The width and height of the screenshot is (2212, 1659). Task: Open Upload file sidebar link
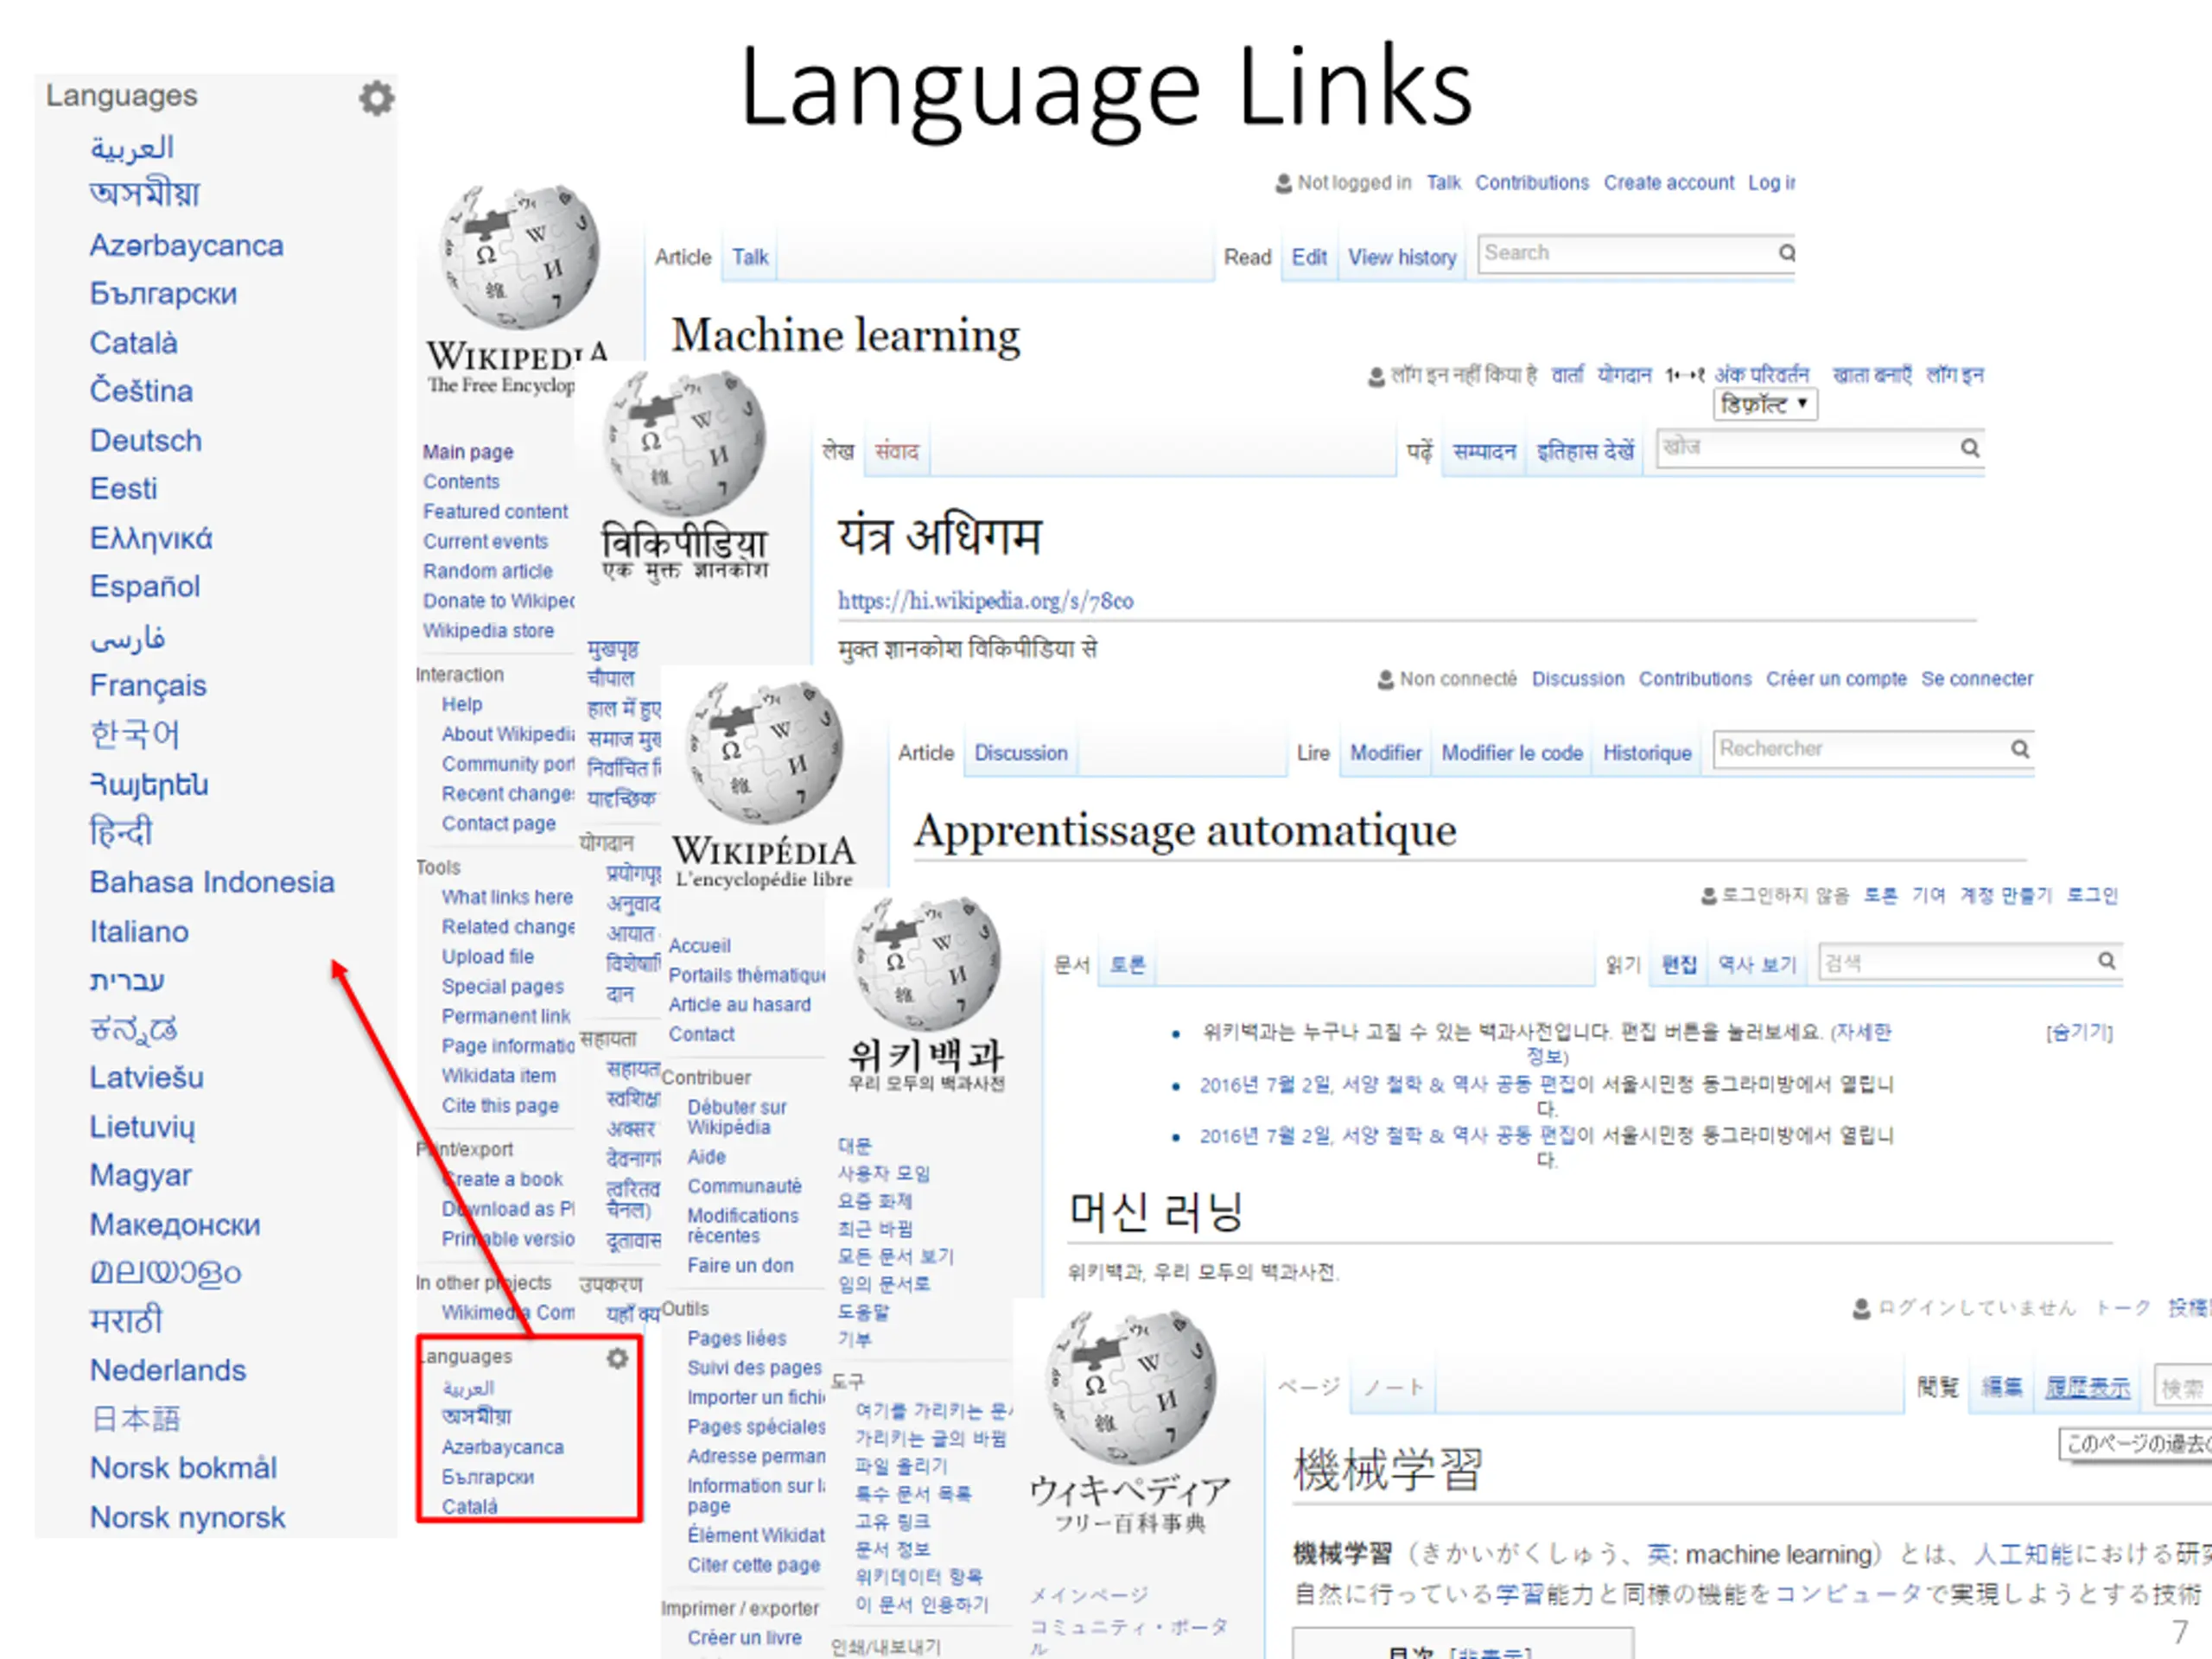click(488, 956)
